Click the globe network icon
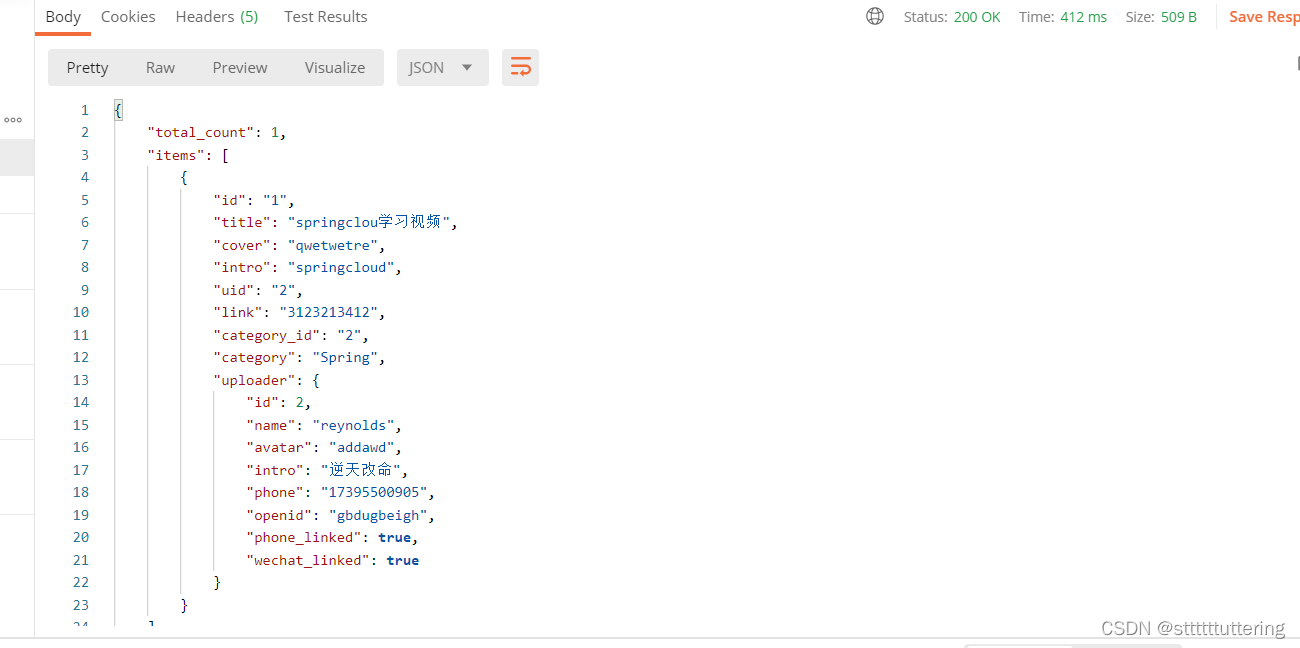 (x=875, y=16)
